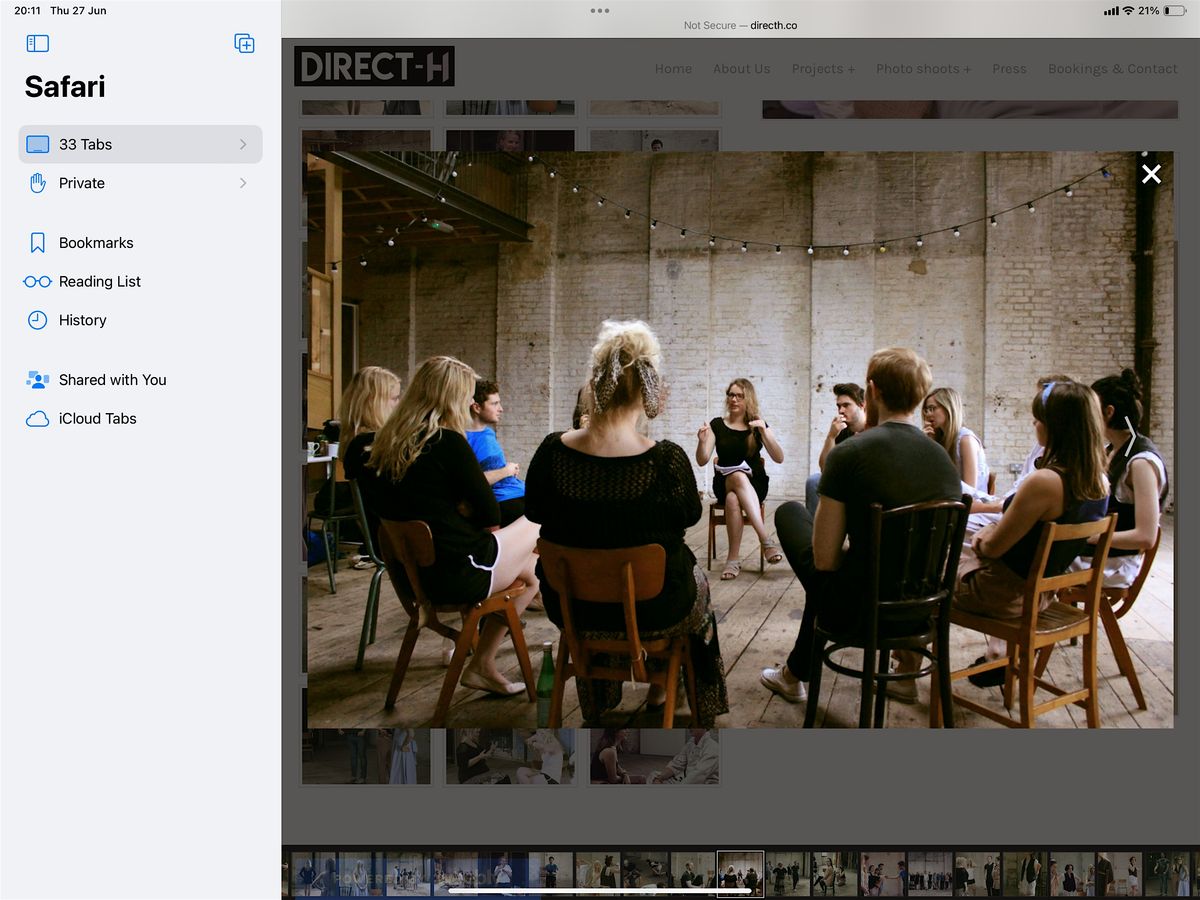Go to next photo using right arrow
The image size is (1200, 900).
1130,437
